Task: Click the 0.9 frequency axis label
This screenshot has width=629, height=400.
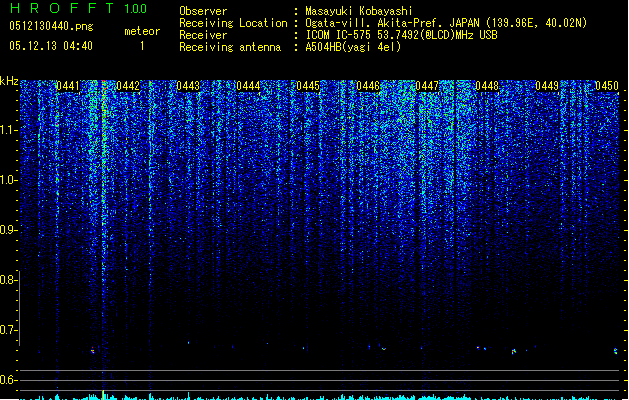Action: pyautogui.click(x=8, y=230)
